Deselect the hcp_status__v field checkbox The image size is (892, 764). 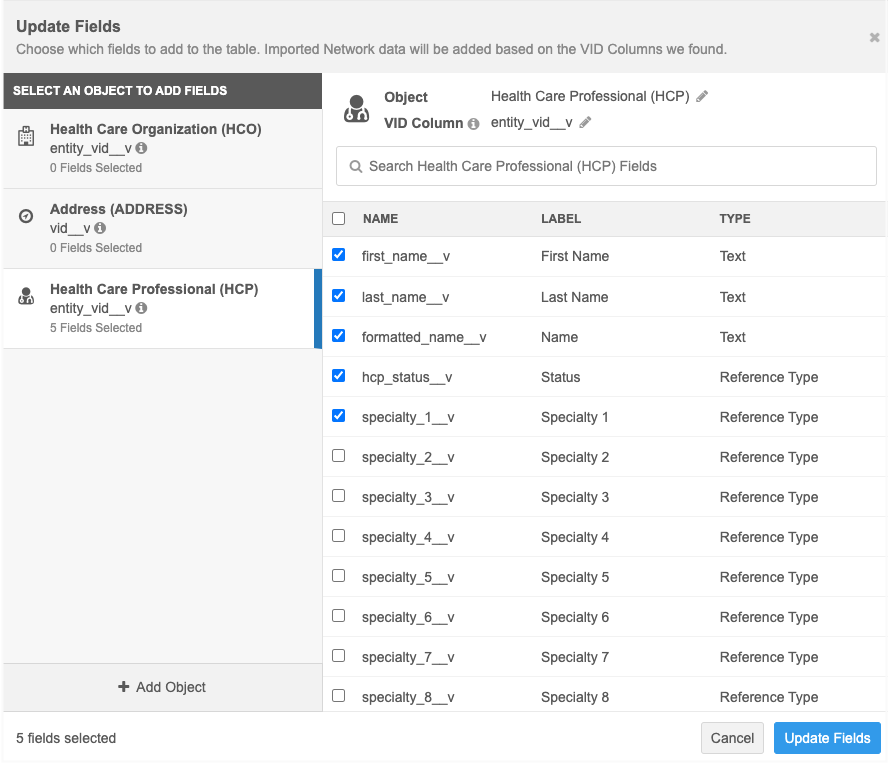pos(338,376)
